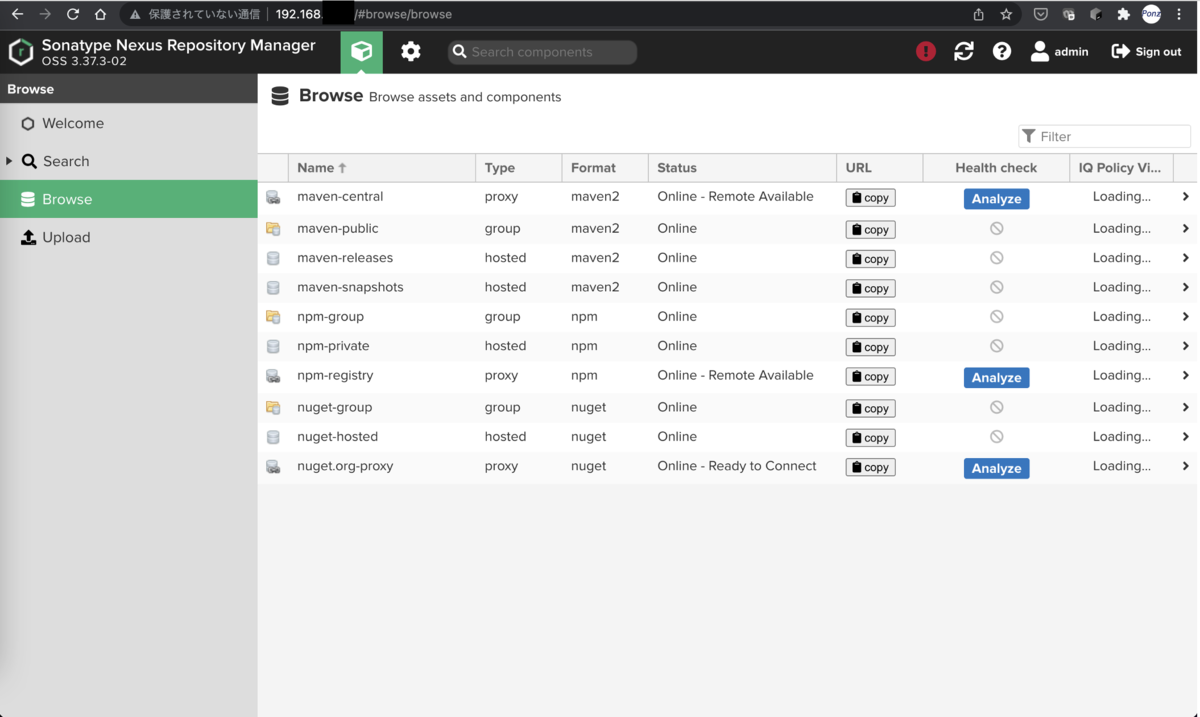Sort by the Status column header
This screenshot has height=717, width=1200.
click(x=742, y=168)
